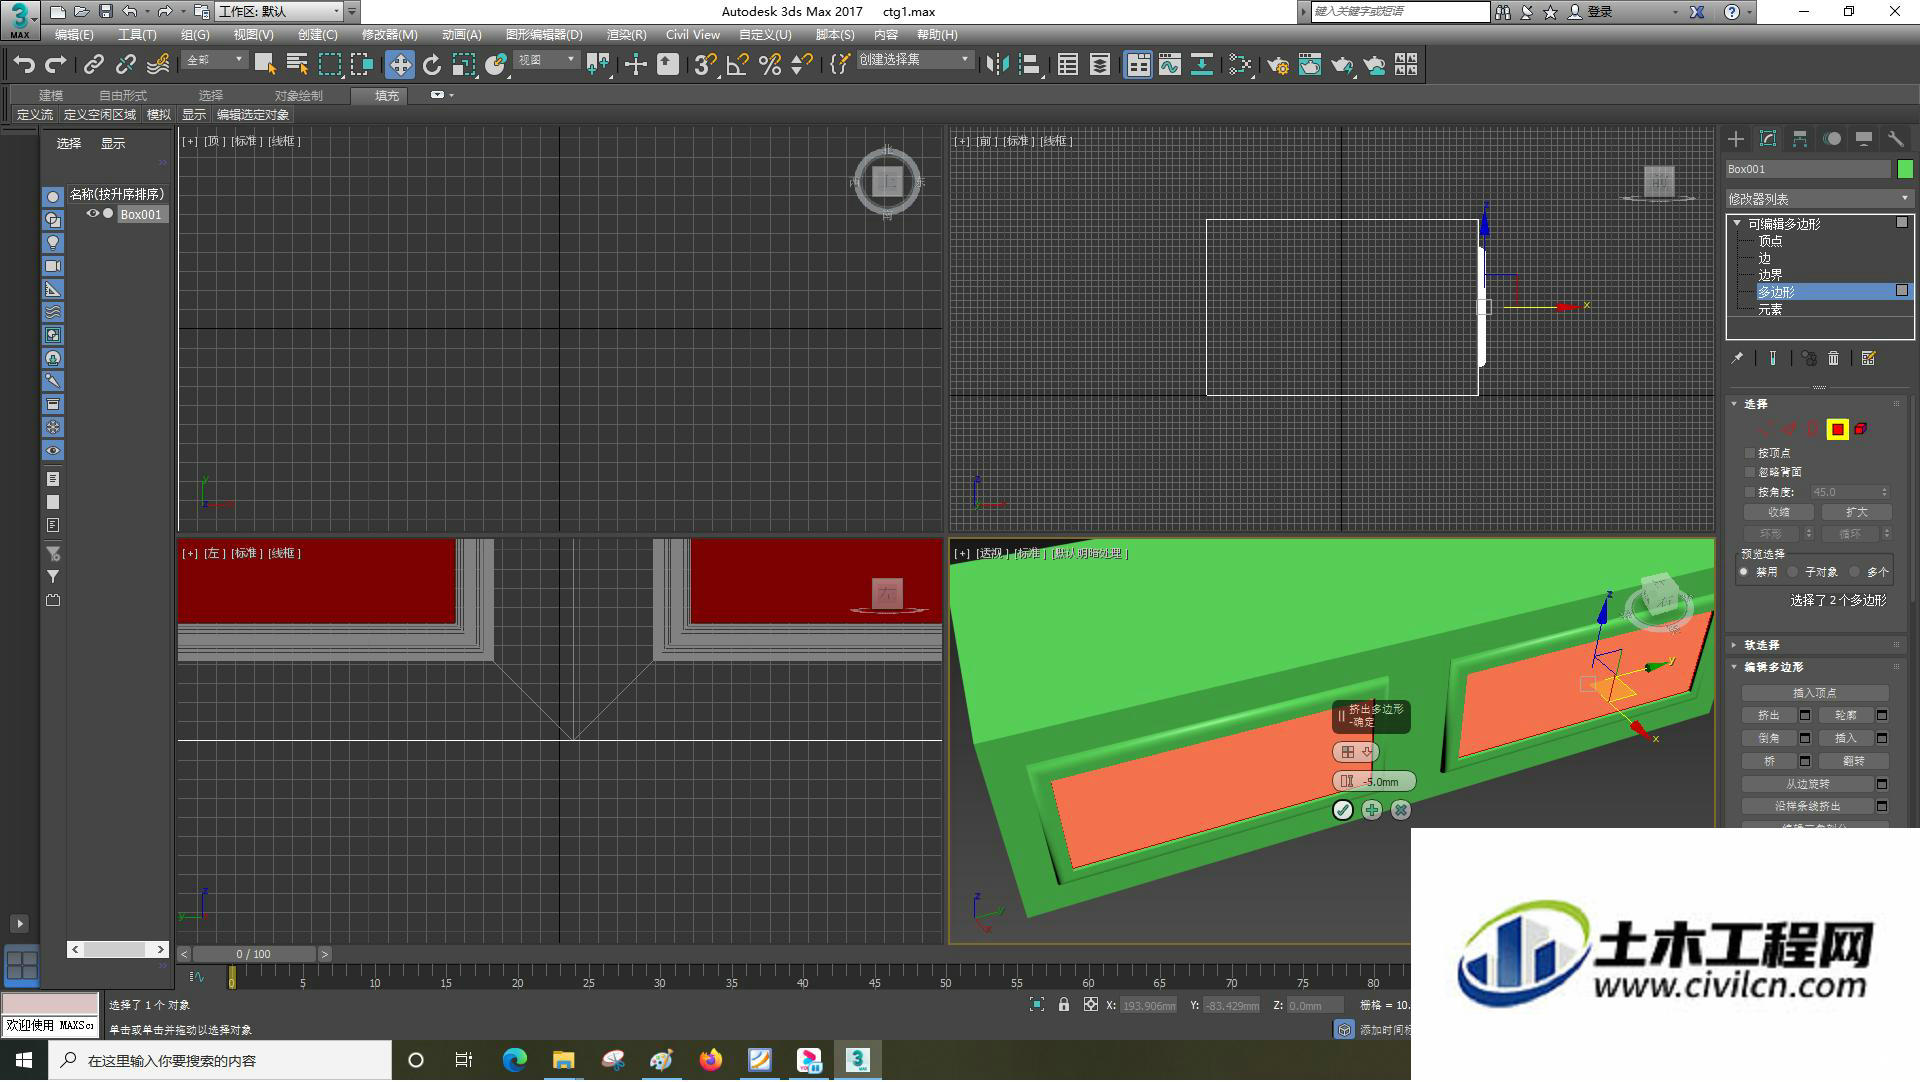Open the Curve Editor icon
The height and width of the screenshot is (1082, 1920).
tap(1170, 65)
